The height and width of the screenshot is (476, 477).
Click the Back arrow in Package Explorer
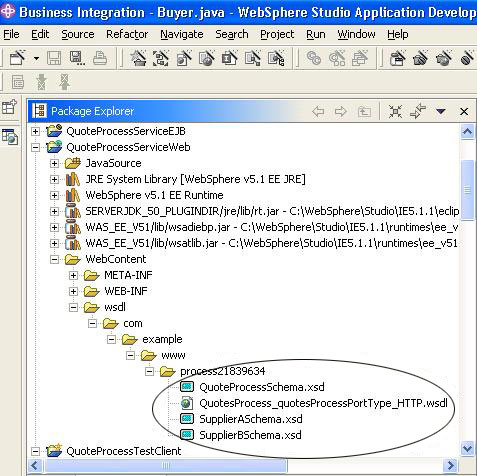318,111
